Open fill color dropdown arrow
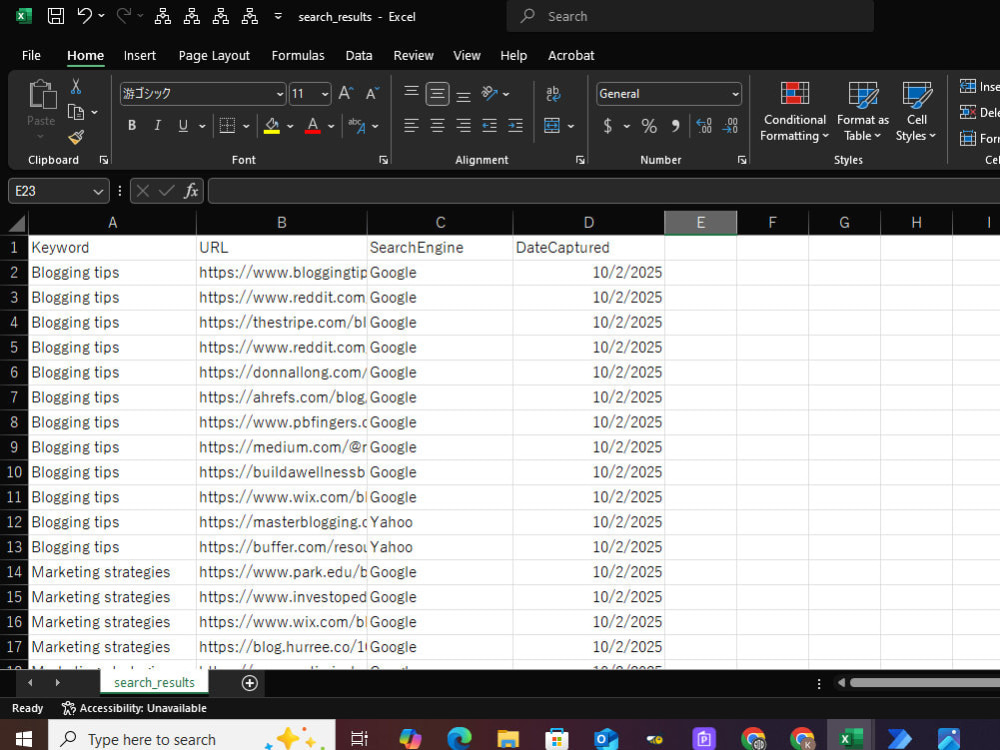 [x=290, y=126]
